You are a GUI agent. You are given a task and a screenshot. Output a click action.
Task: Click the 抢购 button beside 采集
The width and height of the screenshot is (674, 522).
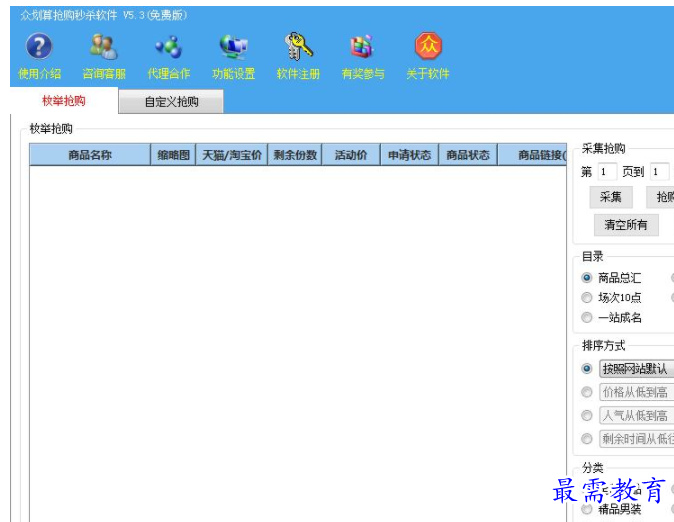[662, 197]
